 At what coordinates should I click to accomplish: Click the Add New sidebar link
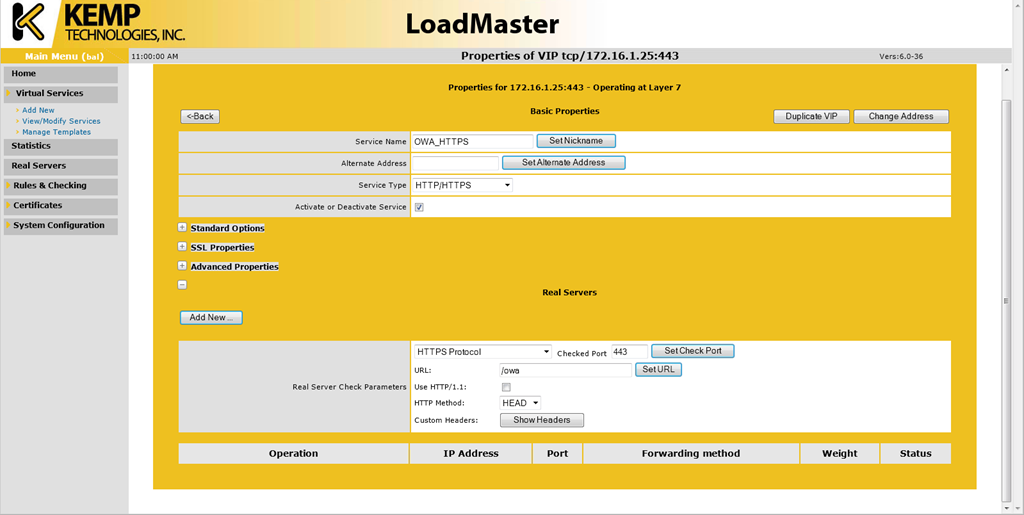39,110
